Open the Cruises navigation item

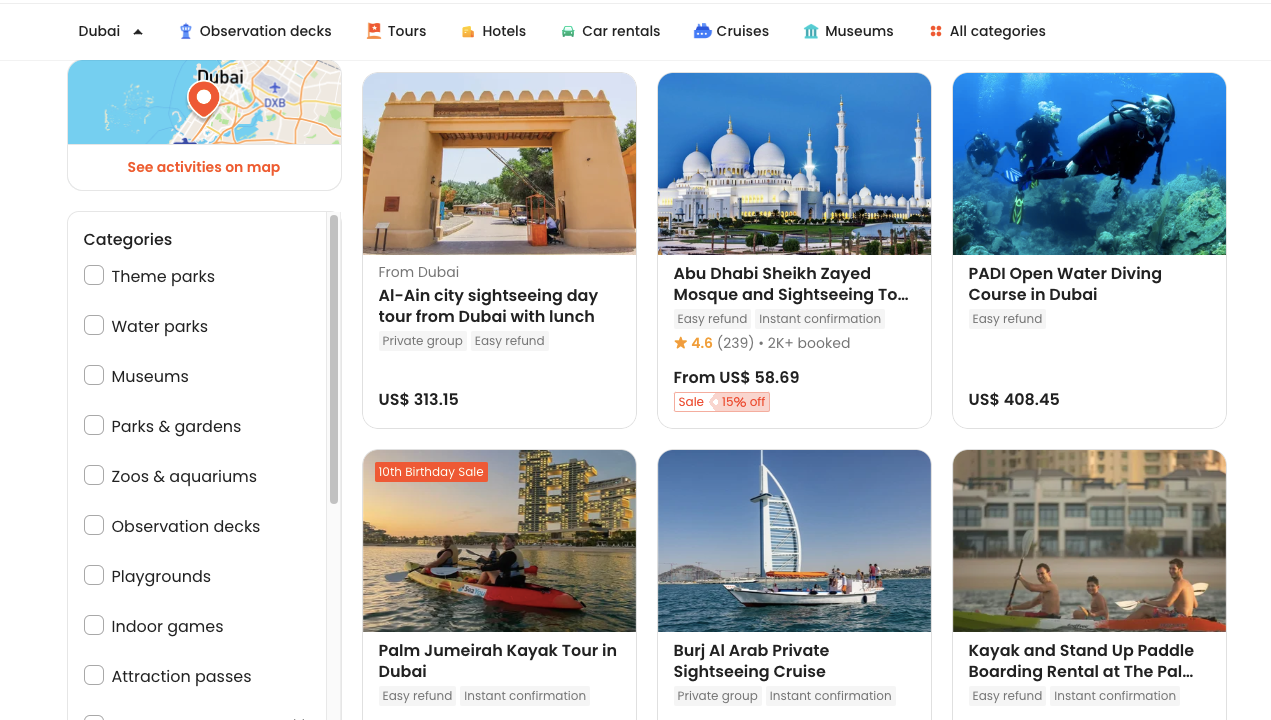(731, 31)
